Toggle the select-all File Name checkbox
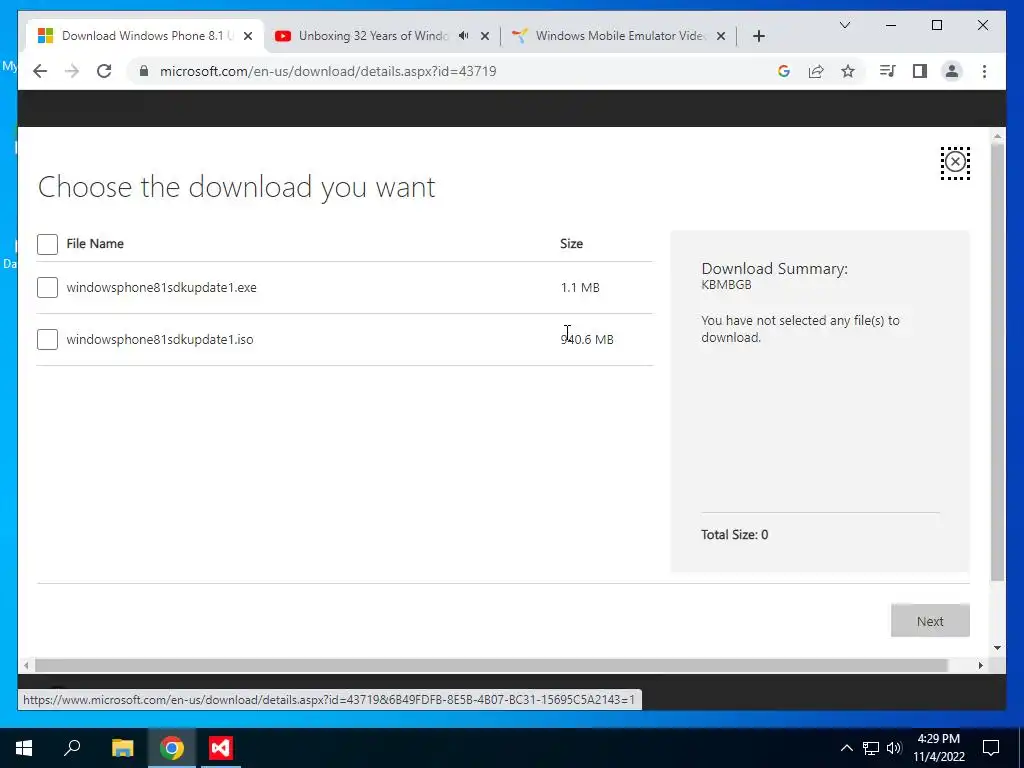 tap(47, 244)
